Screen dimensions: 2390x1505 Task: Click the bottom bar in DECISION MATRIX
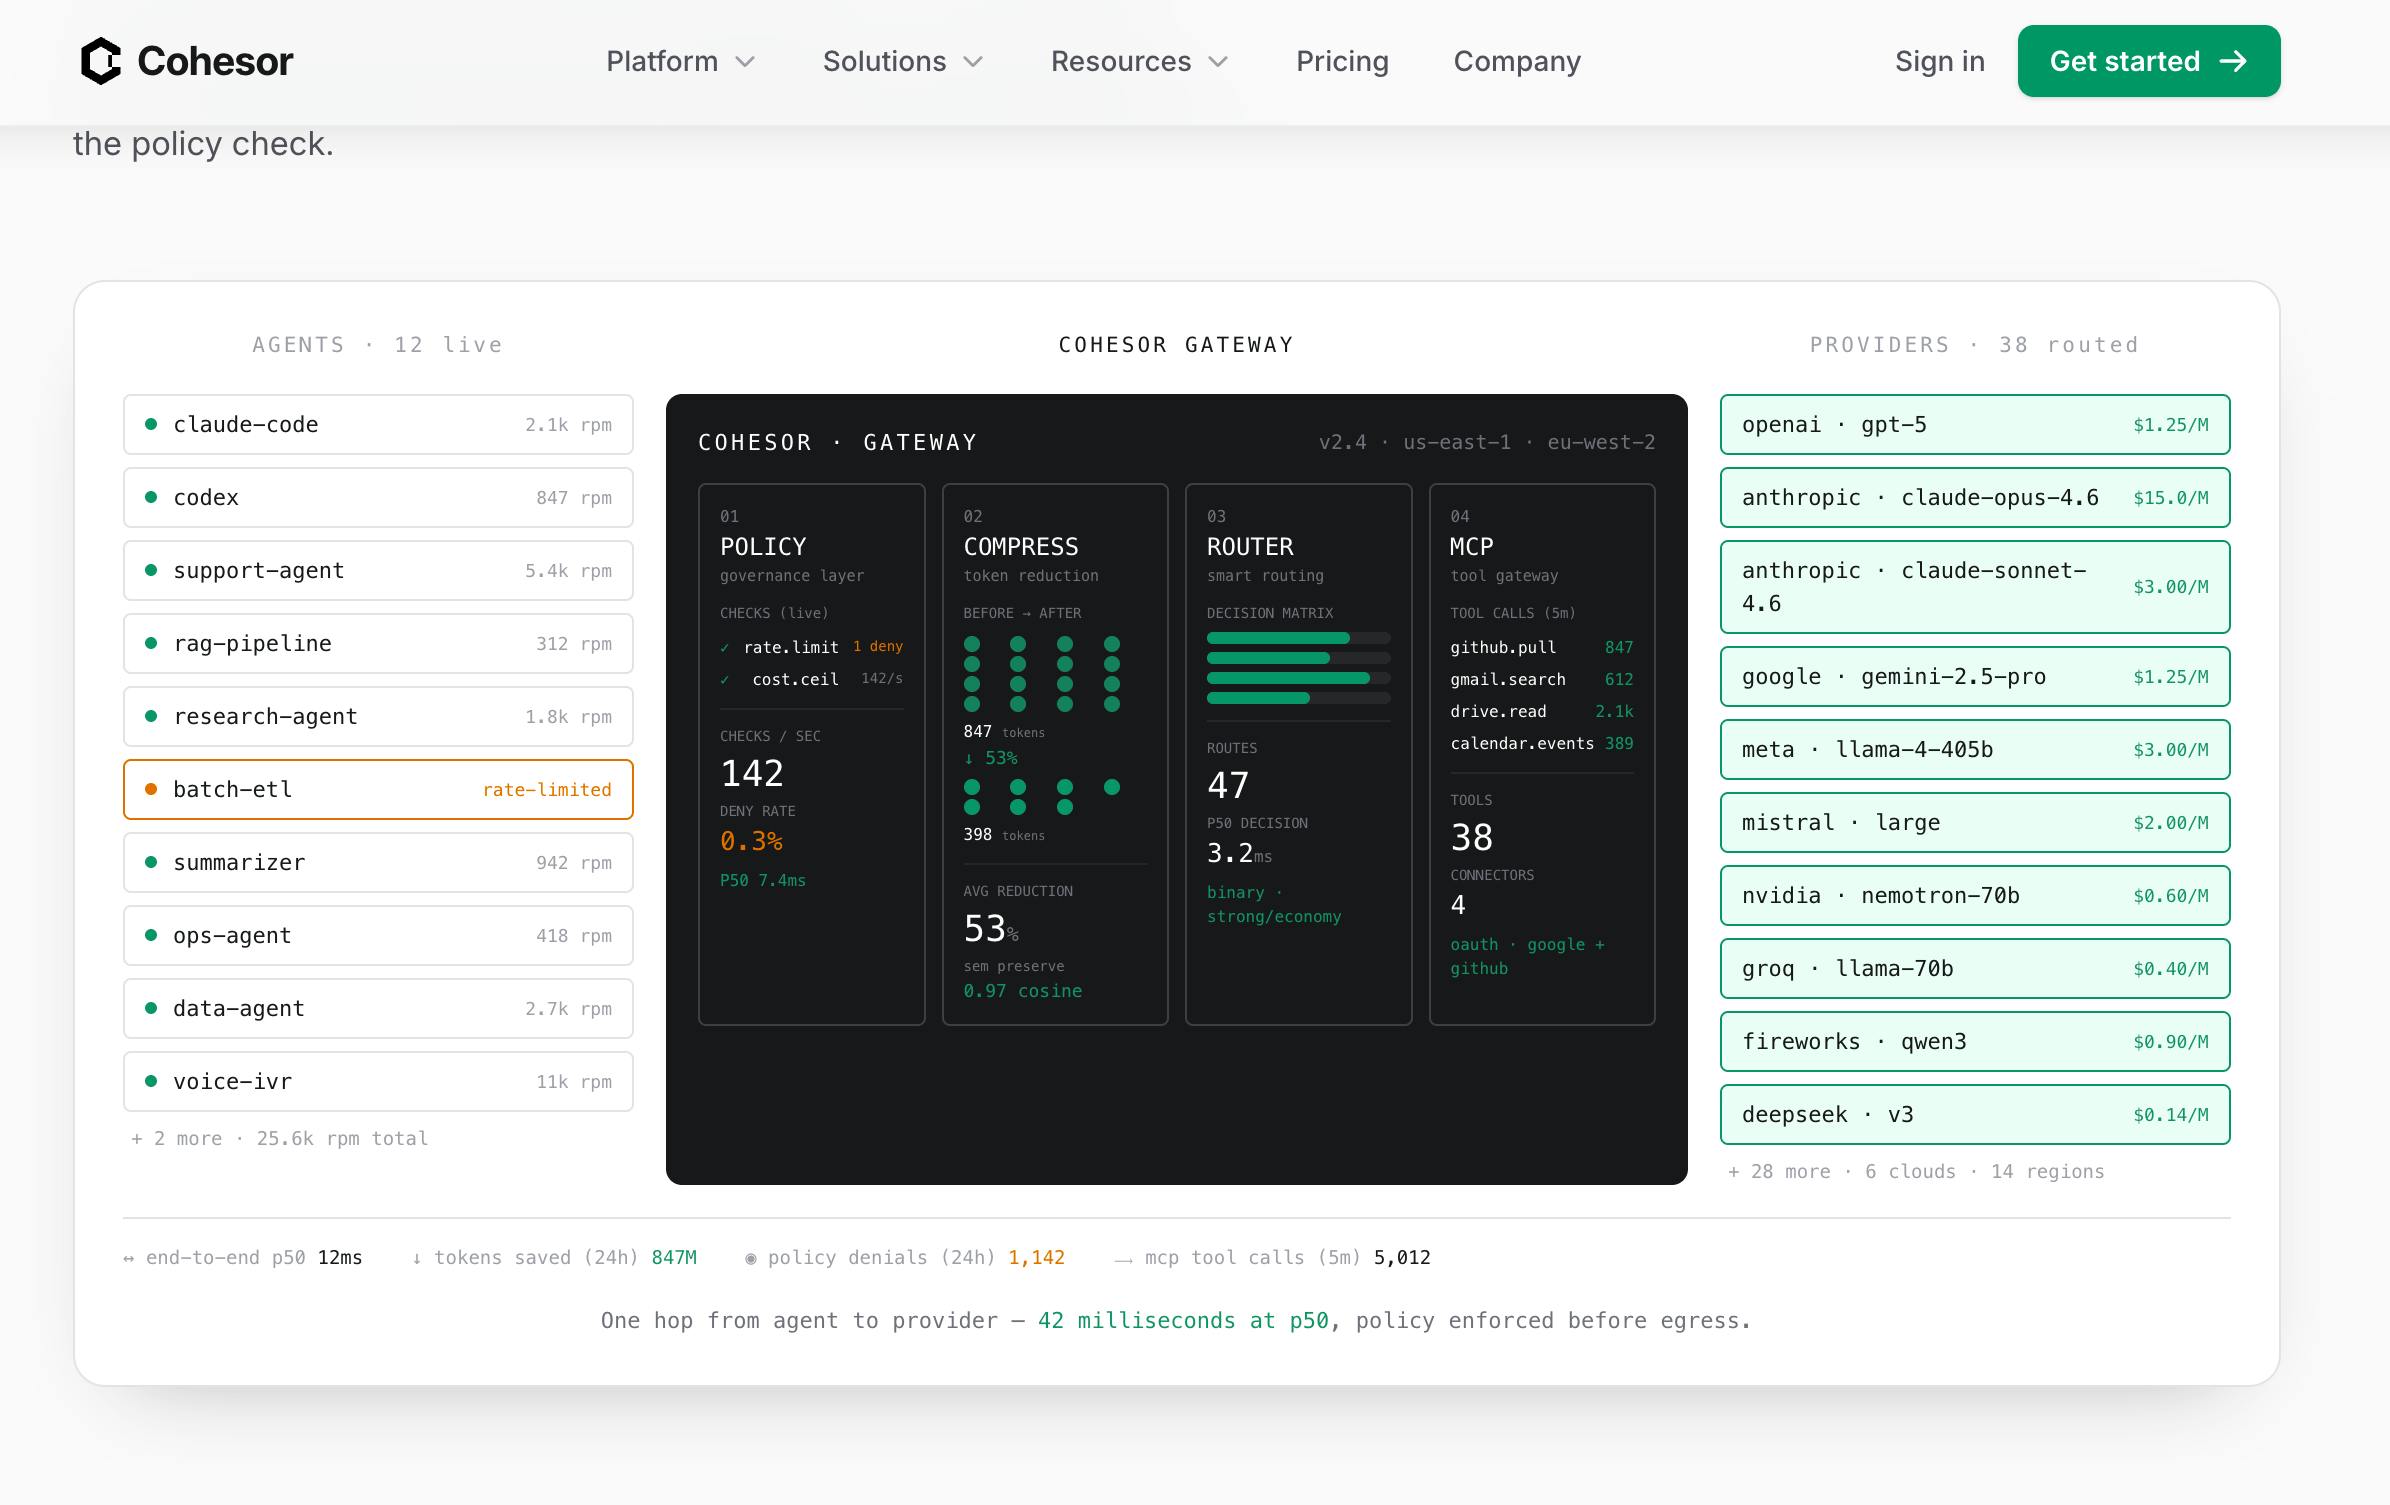(1298, 698)
